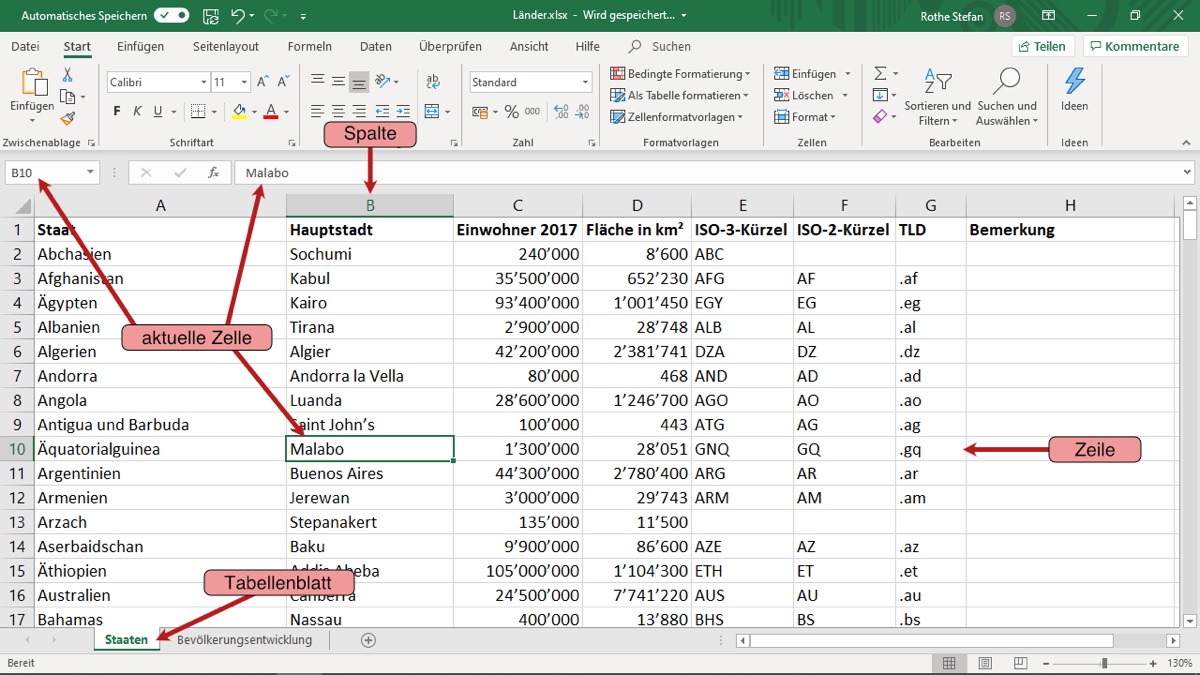The height and width of the screenshot is (675, 1200).
Task: Click the zoom slider in status bar
Action: click(1104, 664)
